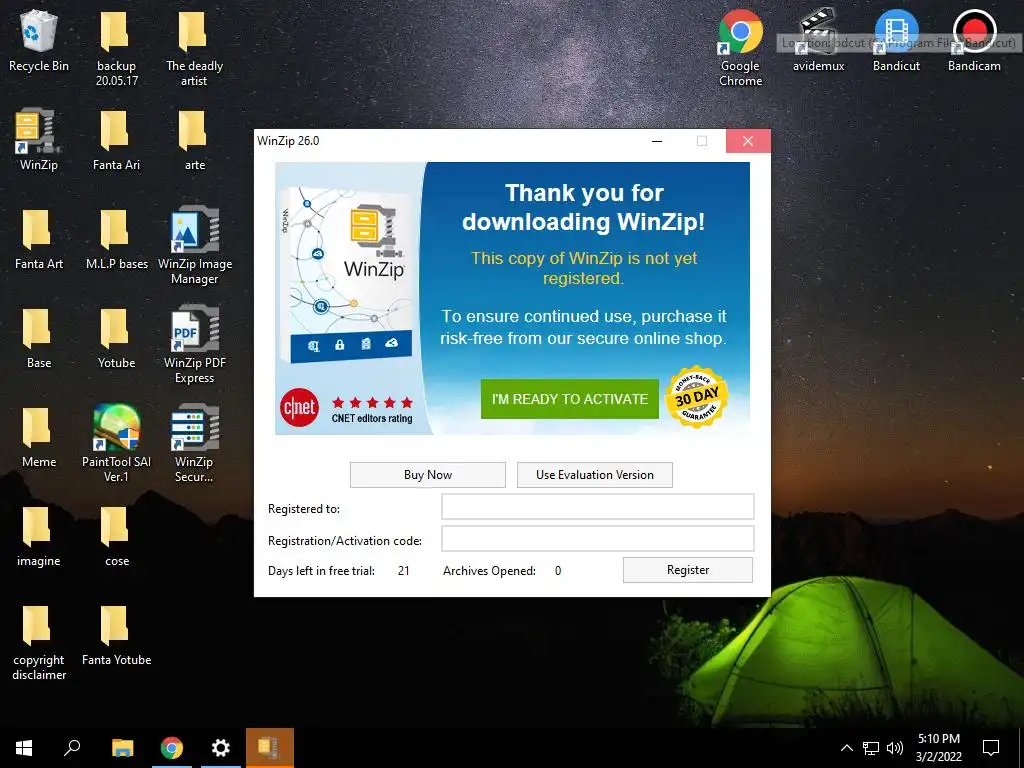
Task: Select the Fanta Art folder
Action: [39, 240]
